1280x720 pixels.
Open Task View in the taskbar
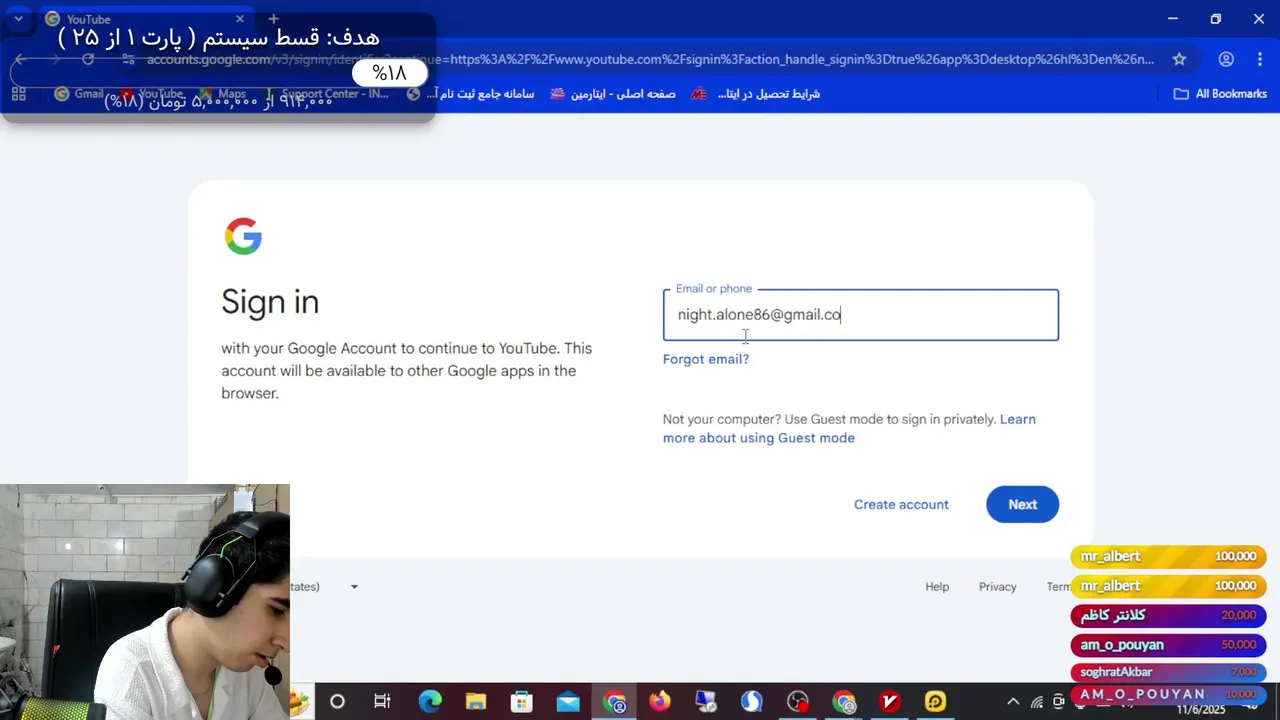382,702
